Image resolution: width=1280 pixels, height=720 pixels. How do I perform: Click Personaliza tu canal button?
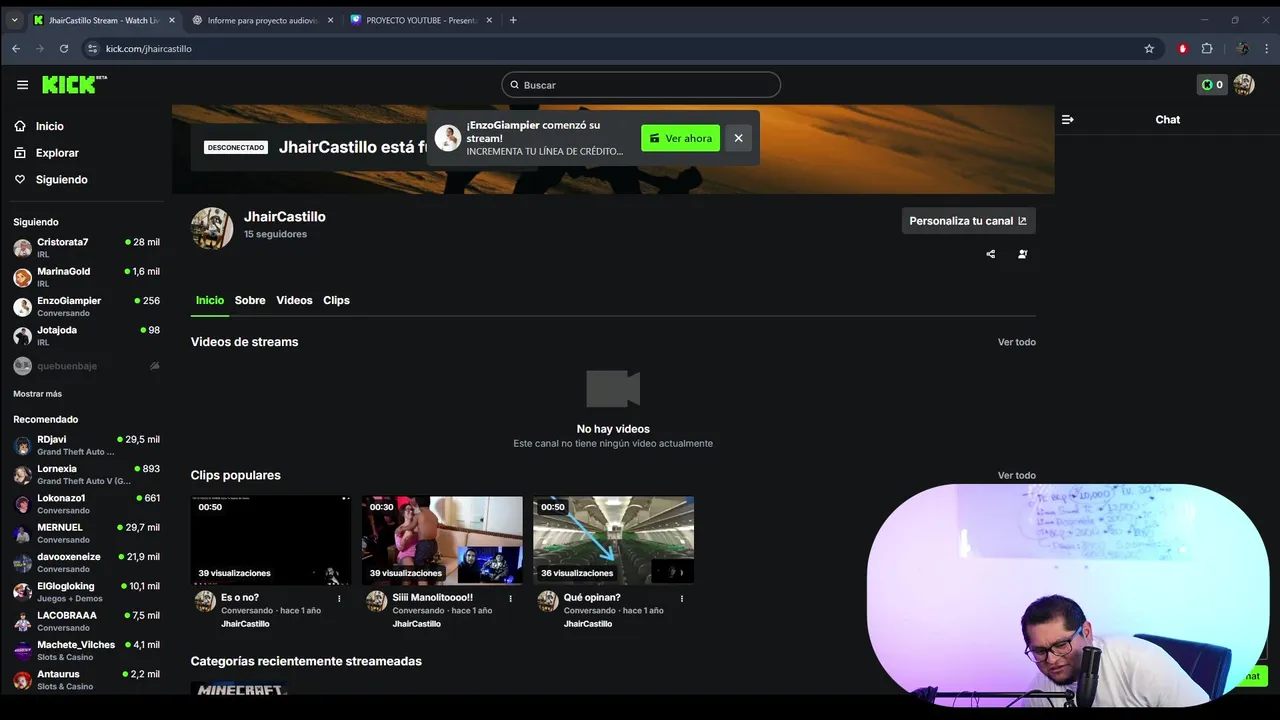pyautogui.click(x=968, y=221)
